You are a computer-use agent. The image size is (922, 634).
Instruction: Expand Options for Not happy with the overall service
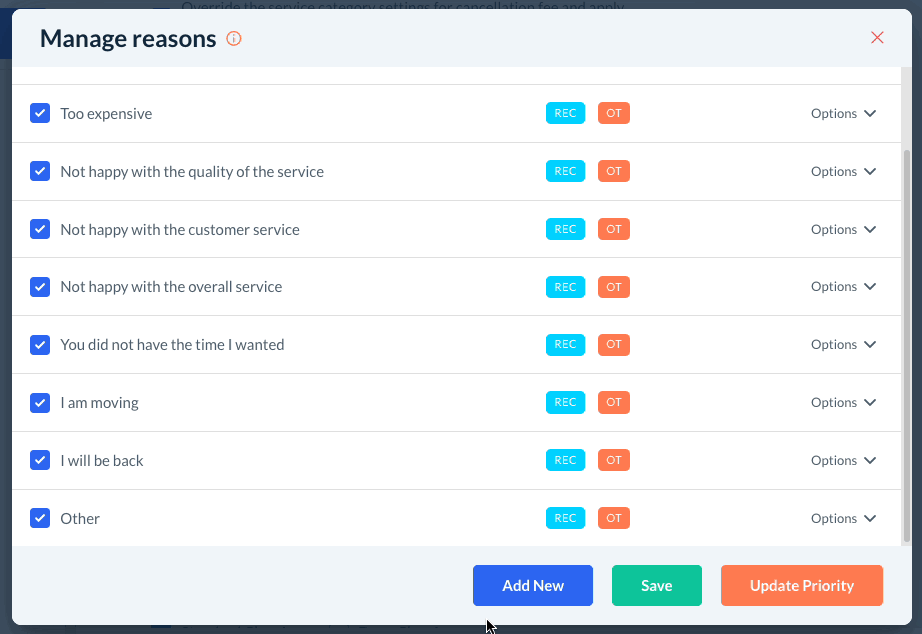pos(843,286)
